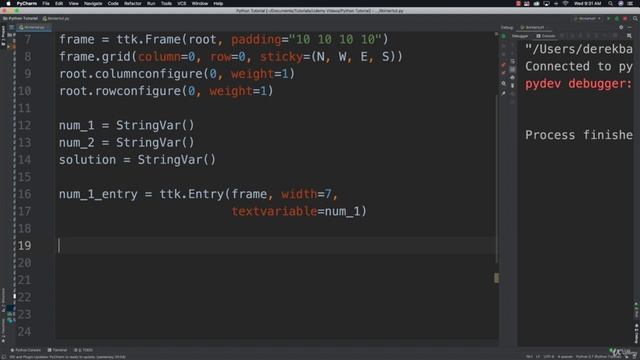Open the Help menu

pos(218,3)
